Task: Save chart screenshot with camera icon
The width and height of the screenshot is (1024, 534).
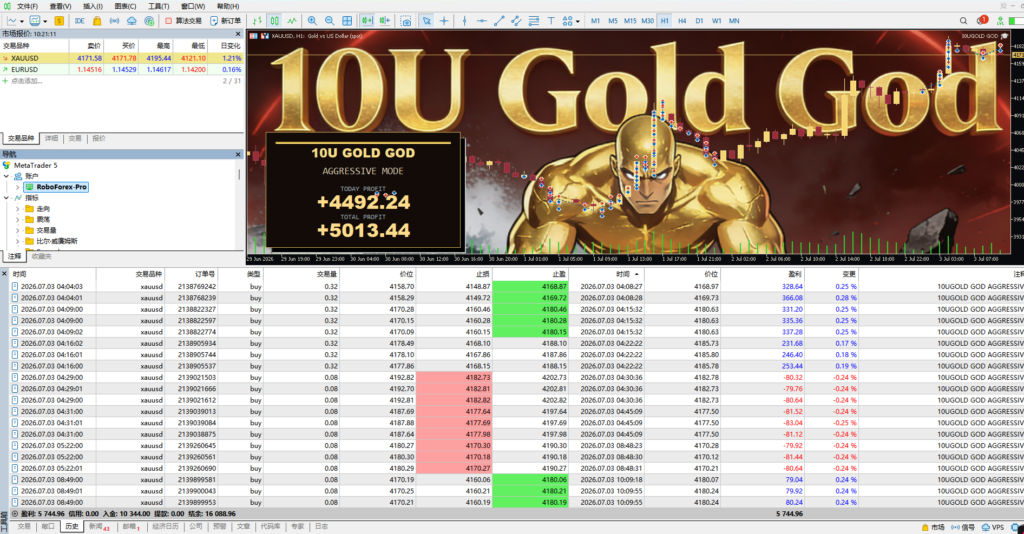Action: click(406, 21)
